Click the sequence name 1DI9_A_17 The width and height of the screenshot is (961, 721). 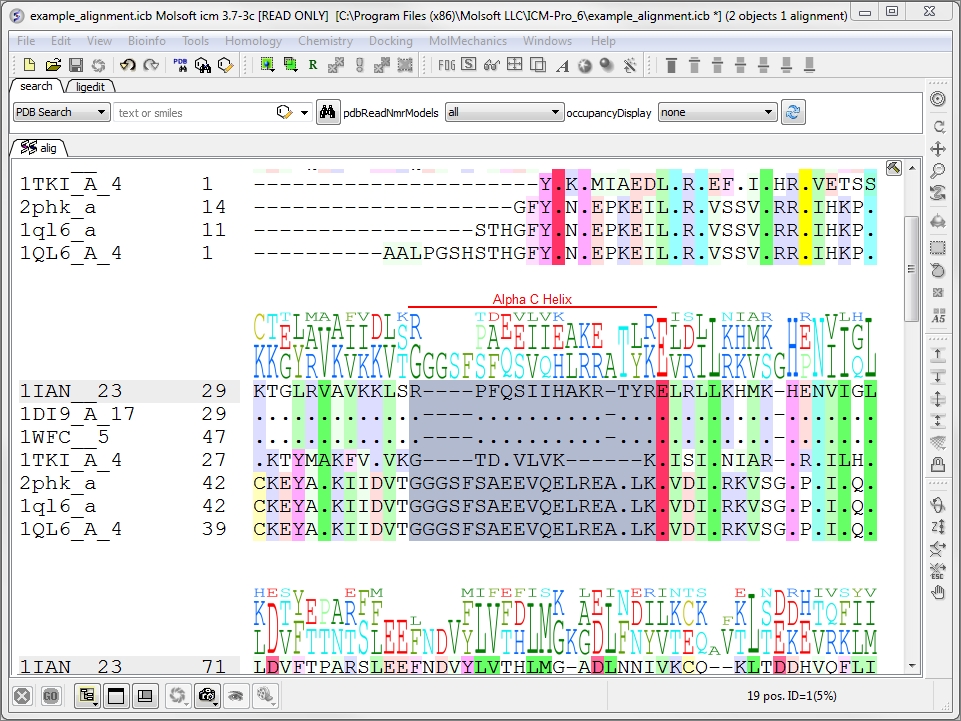77,414
